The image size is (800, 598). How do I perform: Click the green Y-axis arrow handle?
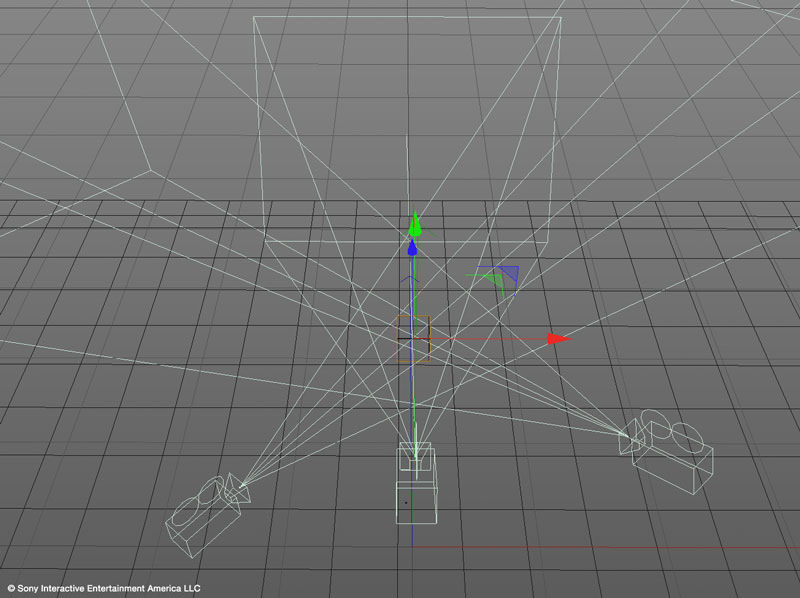[415, 225]
